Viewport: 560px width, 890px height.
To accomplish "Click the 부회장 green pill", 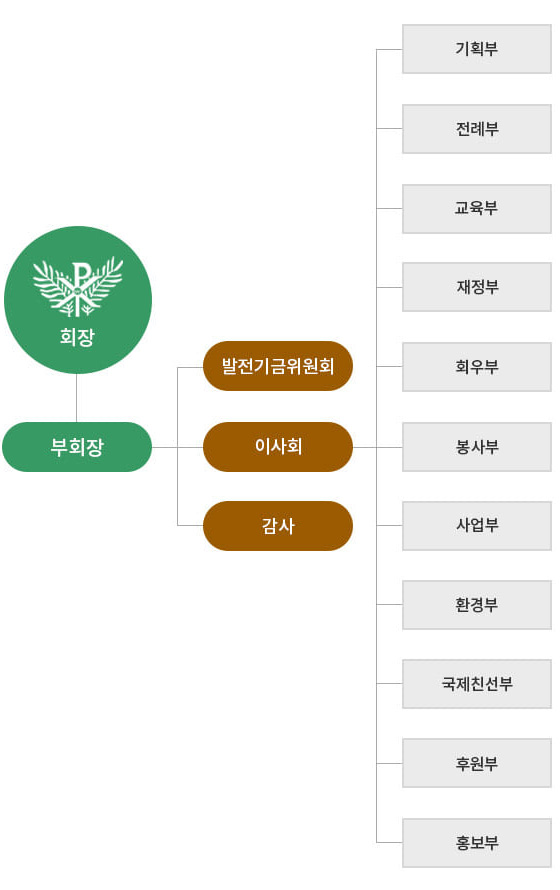I will (77, 447).
